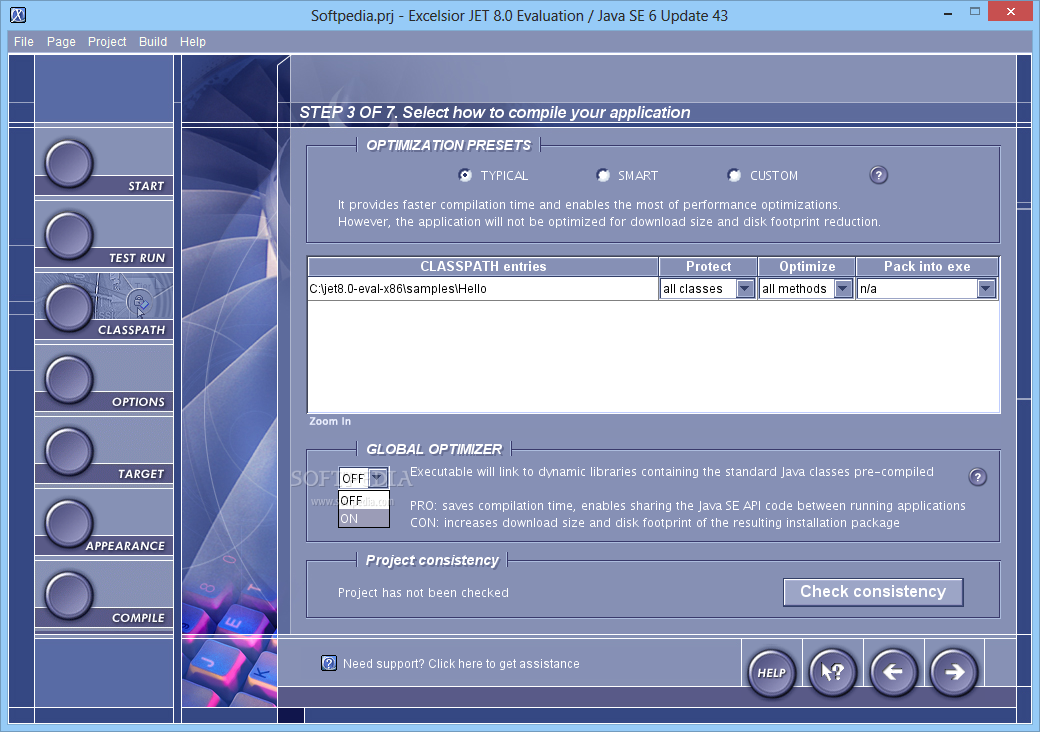The image size is (1040, 732).
Task: Open the Page menu
Action: coord(61,42)
